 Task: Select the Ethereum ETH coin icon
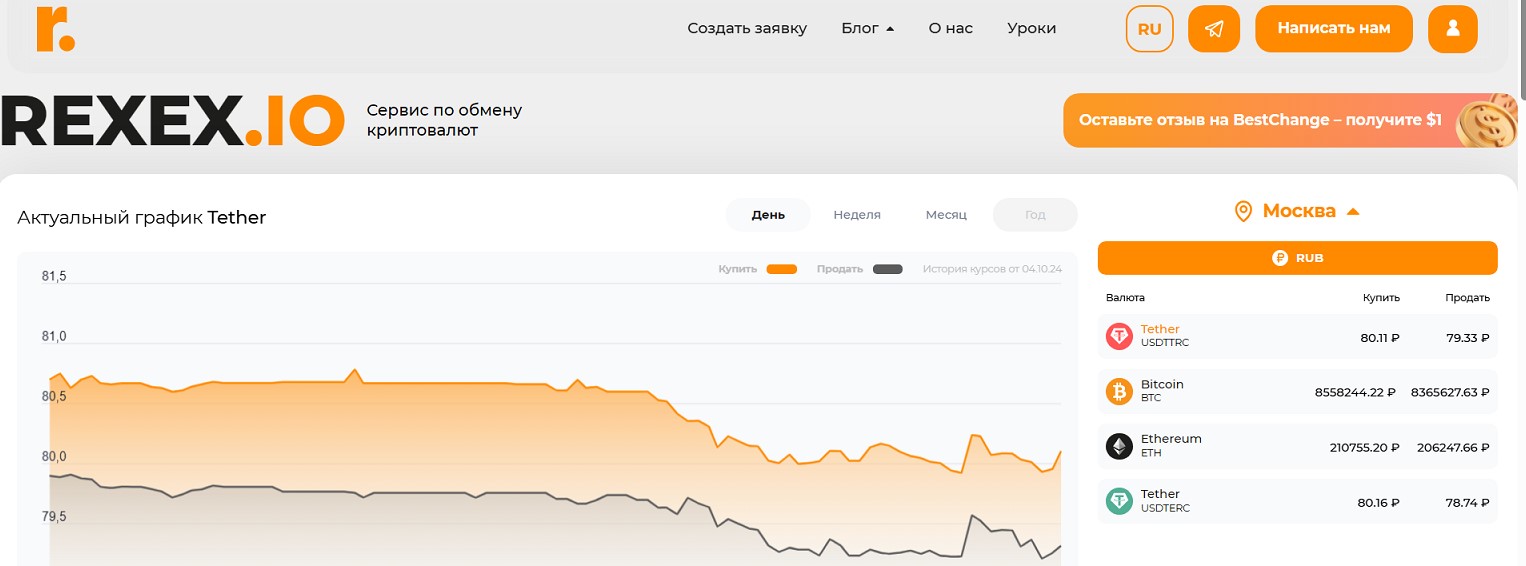pos(1119,446)
